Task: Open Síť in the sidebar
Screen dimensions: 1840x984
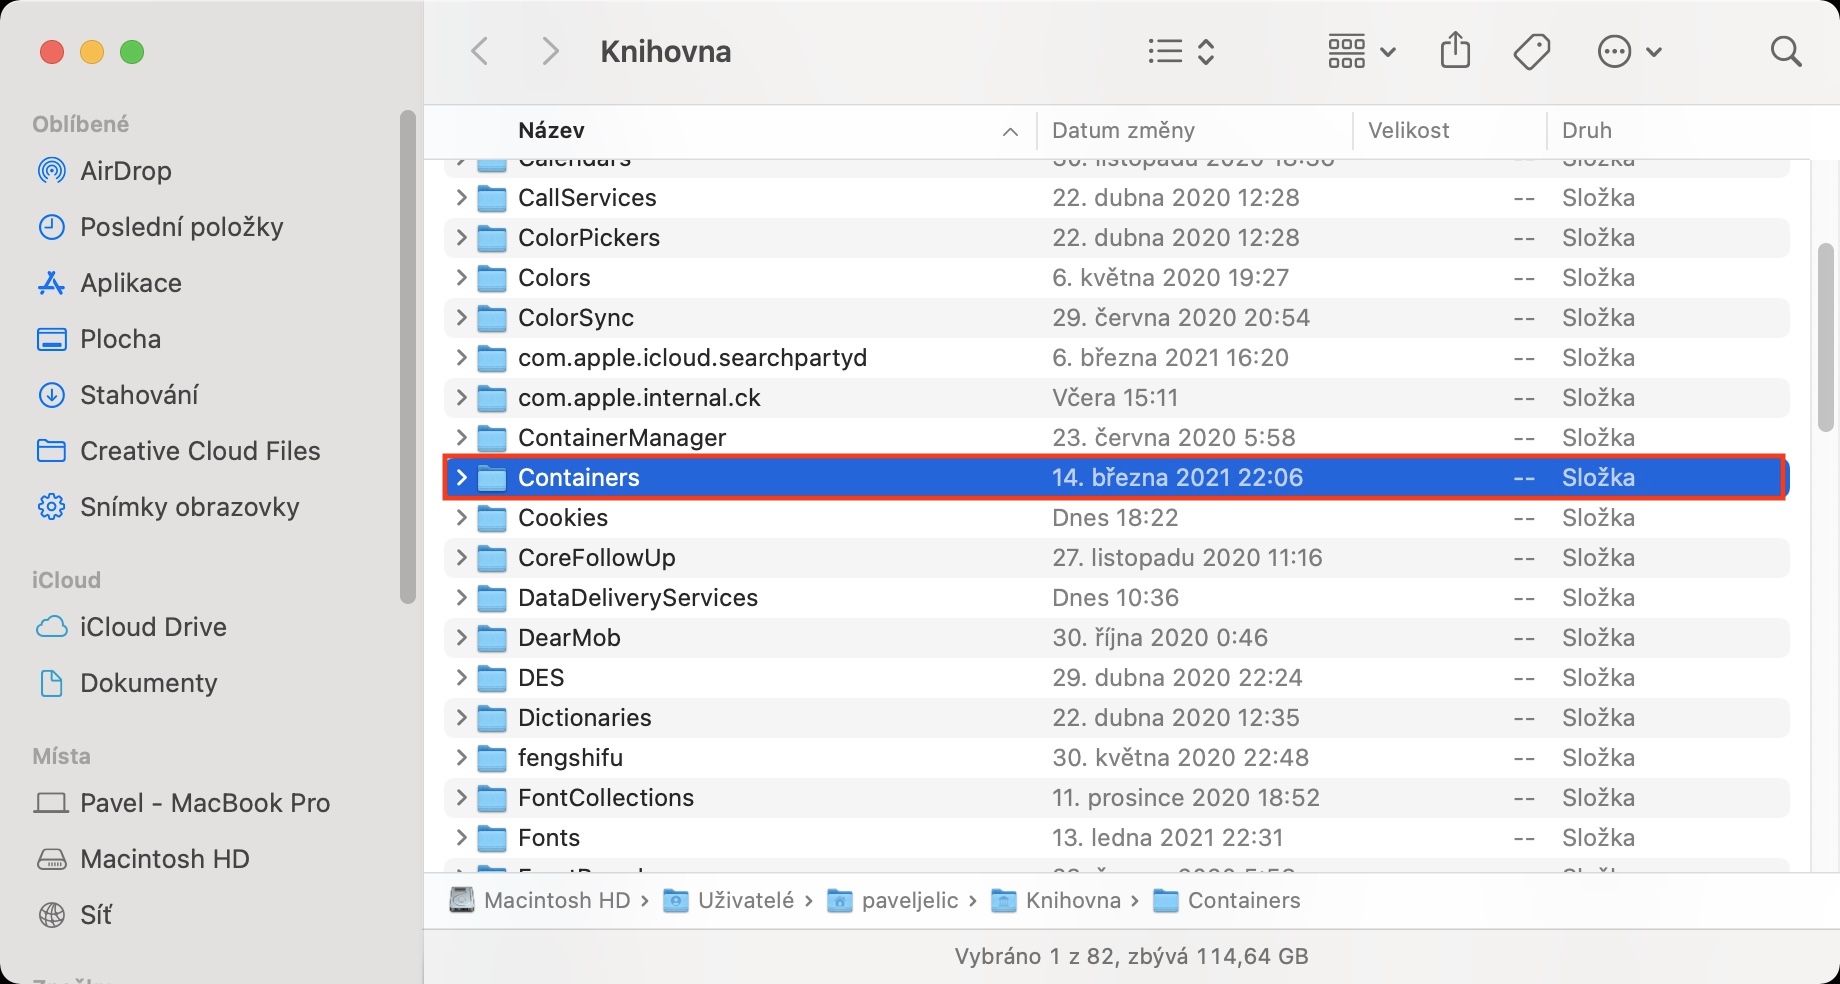Action: 75,915
